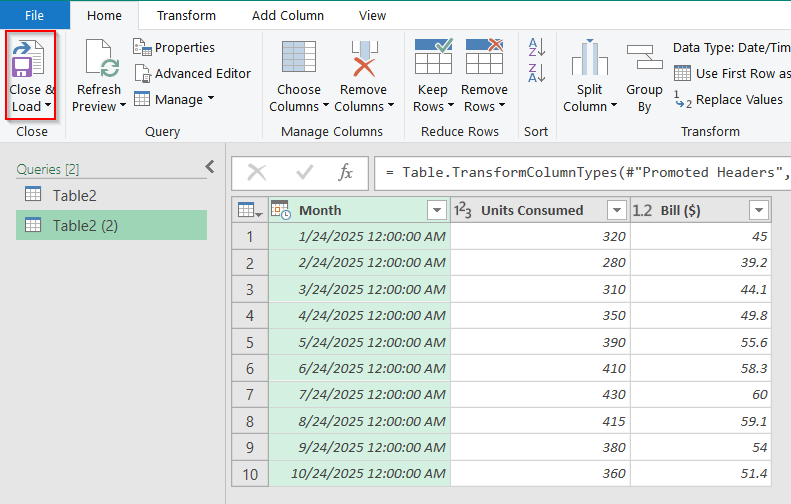The height and width of the screenshot is (504, 791).
Task: Confirm the formula with the checkmark
Action: coord(304,173)
